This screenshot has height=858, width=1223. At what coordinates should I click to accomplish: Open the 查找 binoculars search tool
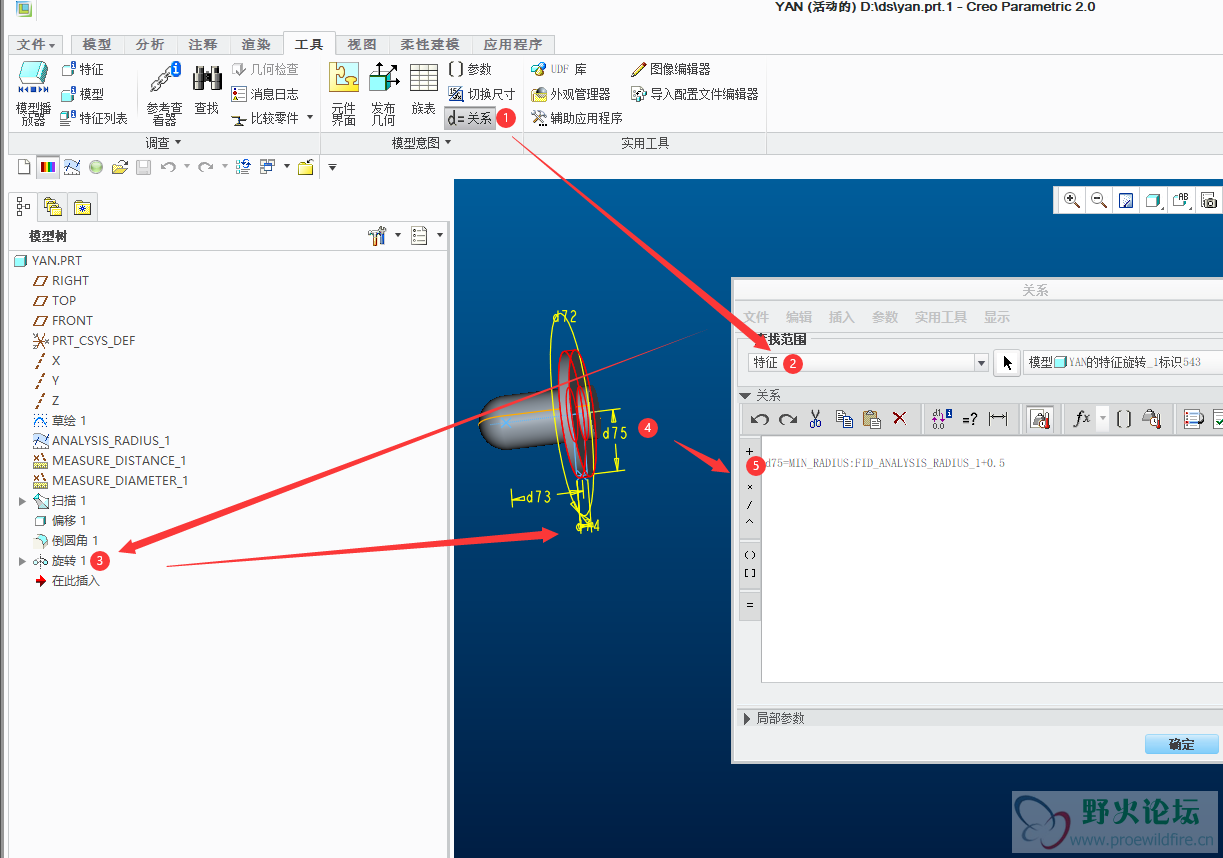207,90
